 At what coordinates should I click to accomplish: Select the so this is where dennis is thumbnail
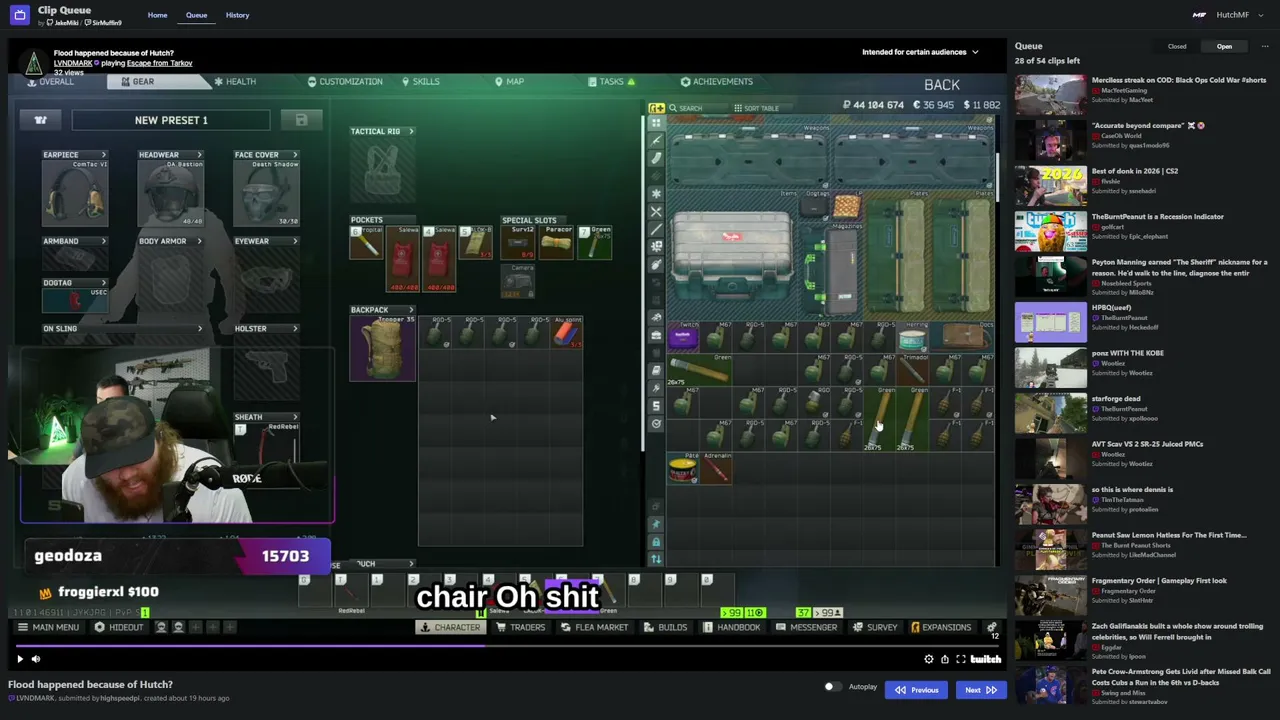point(1051,504)
